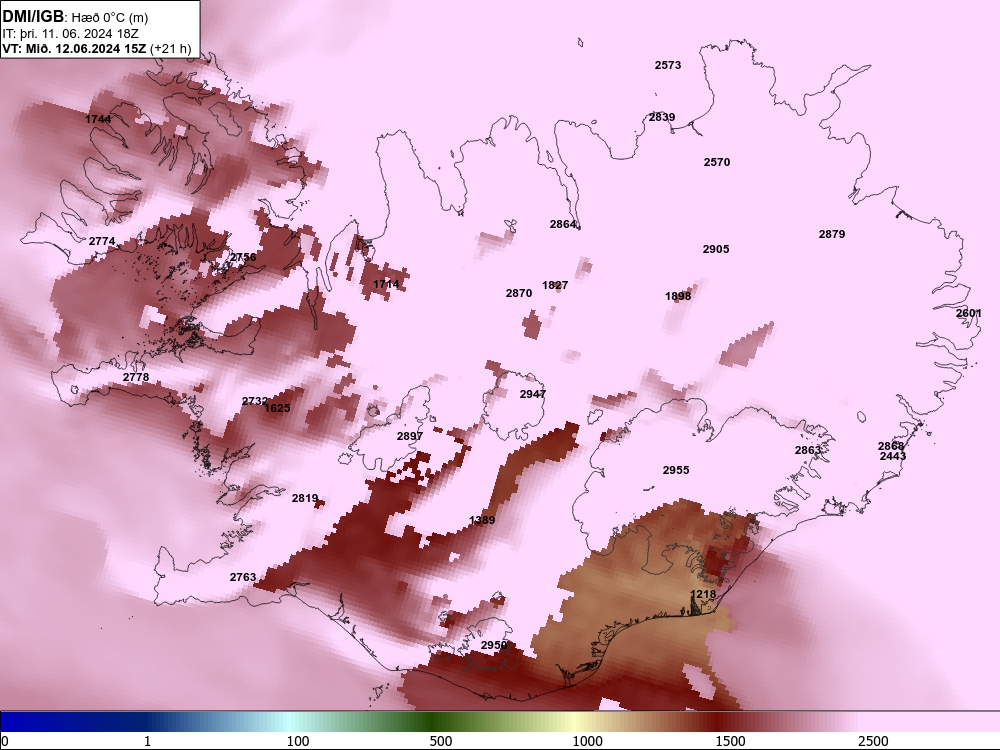
Task: Click the map value 2774
Action: tap(102, 241)
